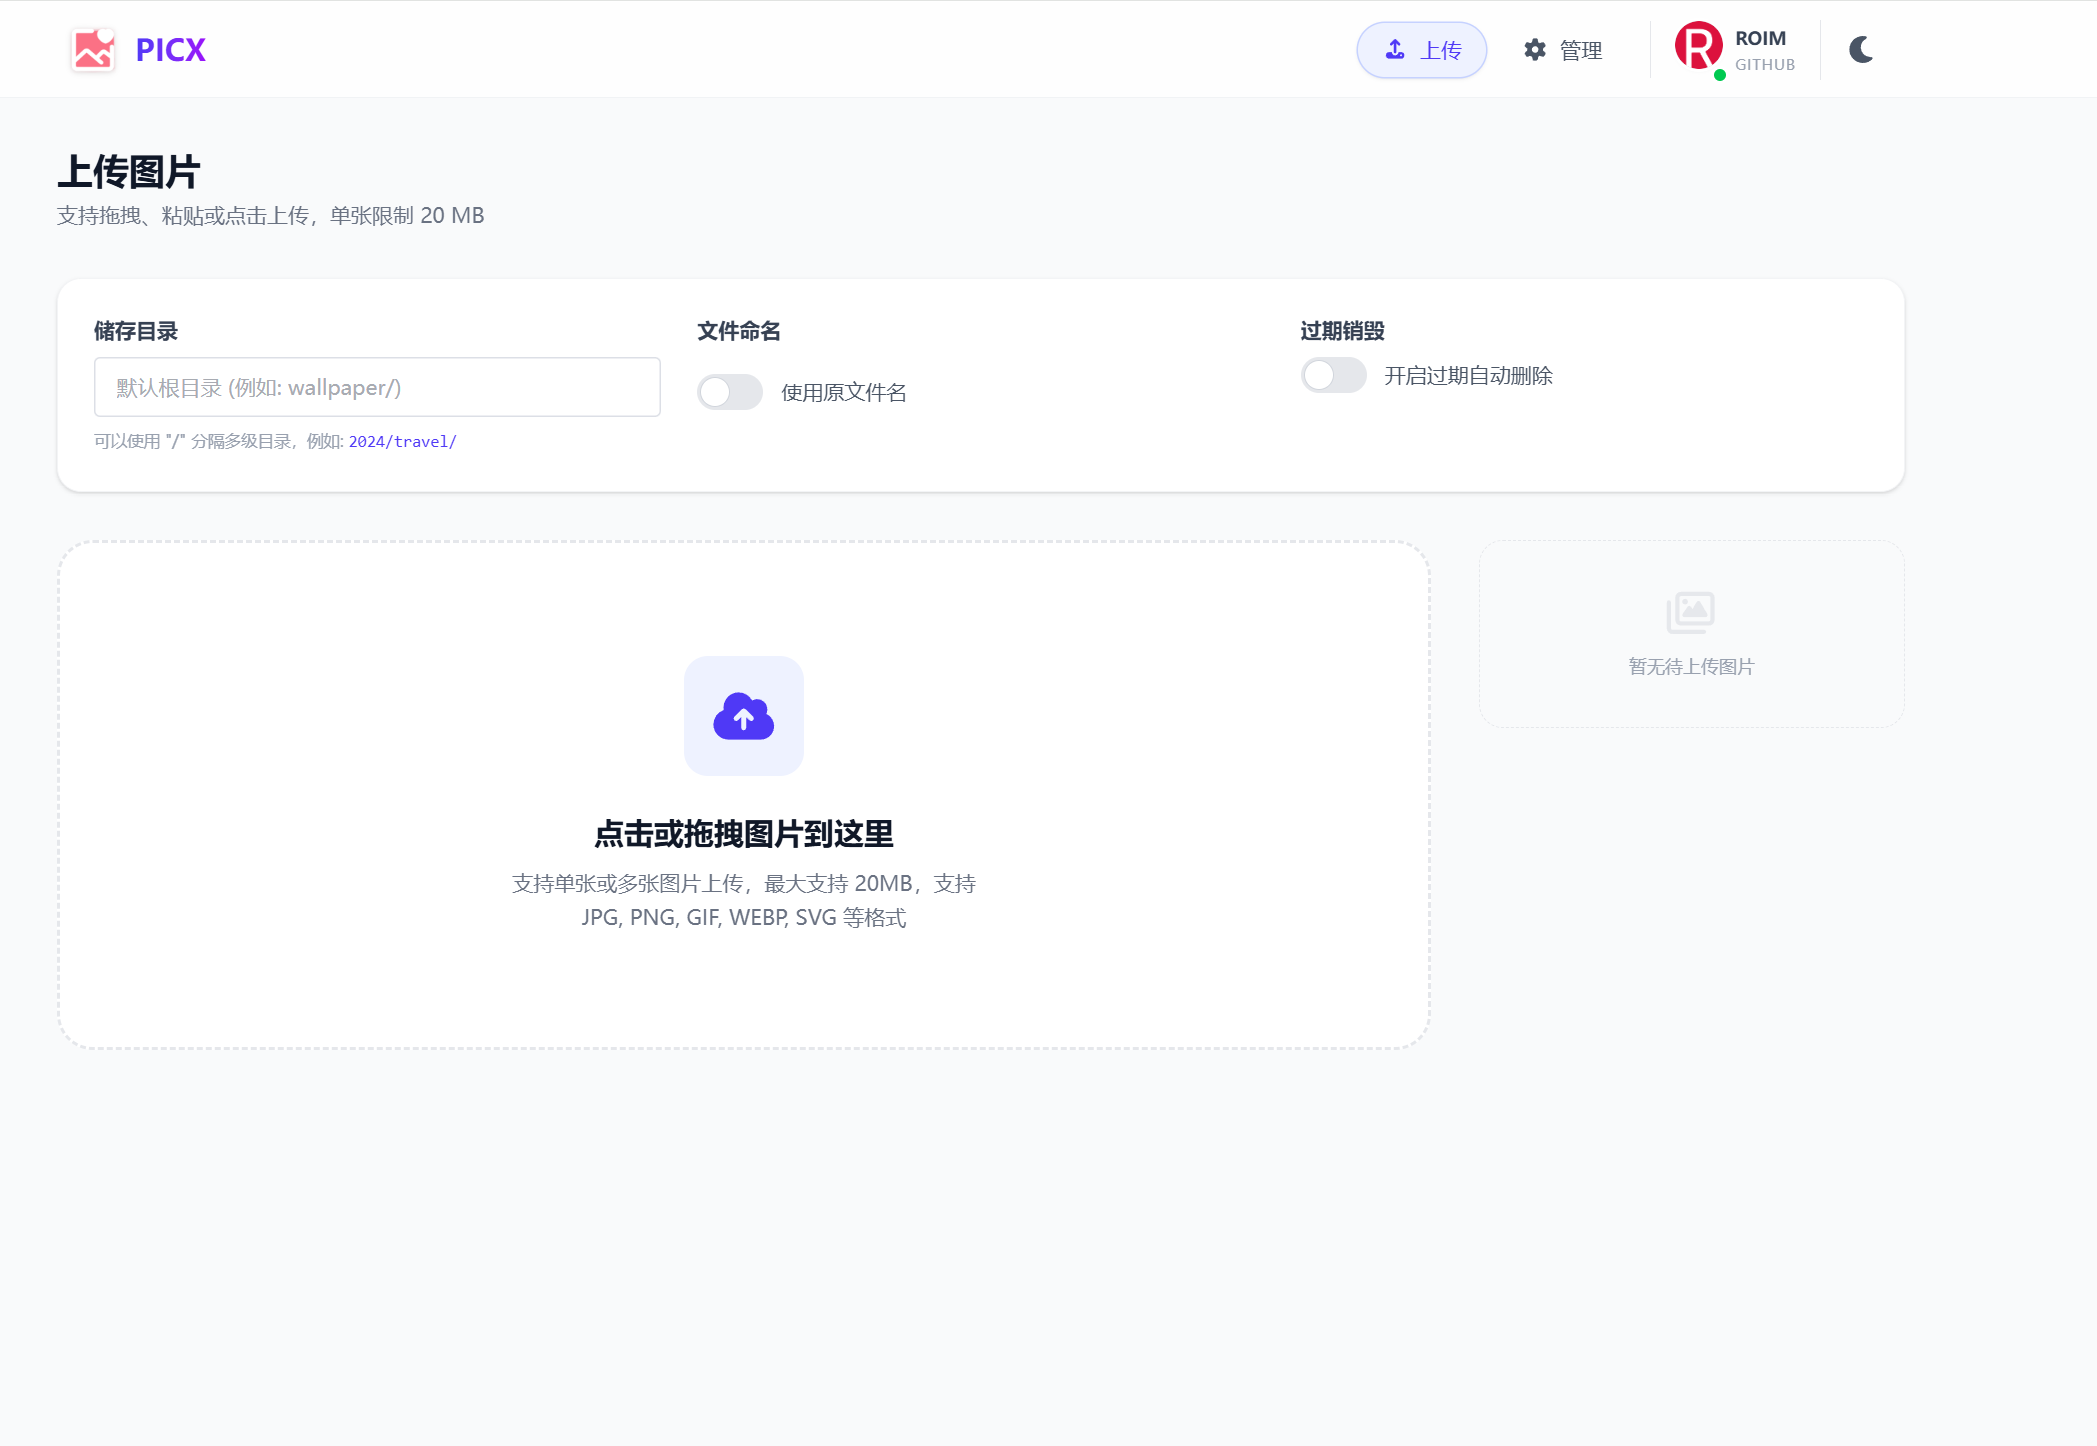Click the cloud upload icon
The image size is (2097, 1446).
tap(744, 716)
